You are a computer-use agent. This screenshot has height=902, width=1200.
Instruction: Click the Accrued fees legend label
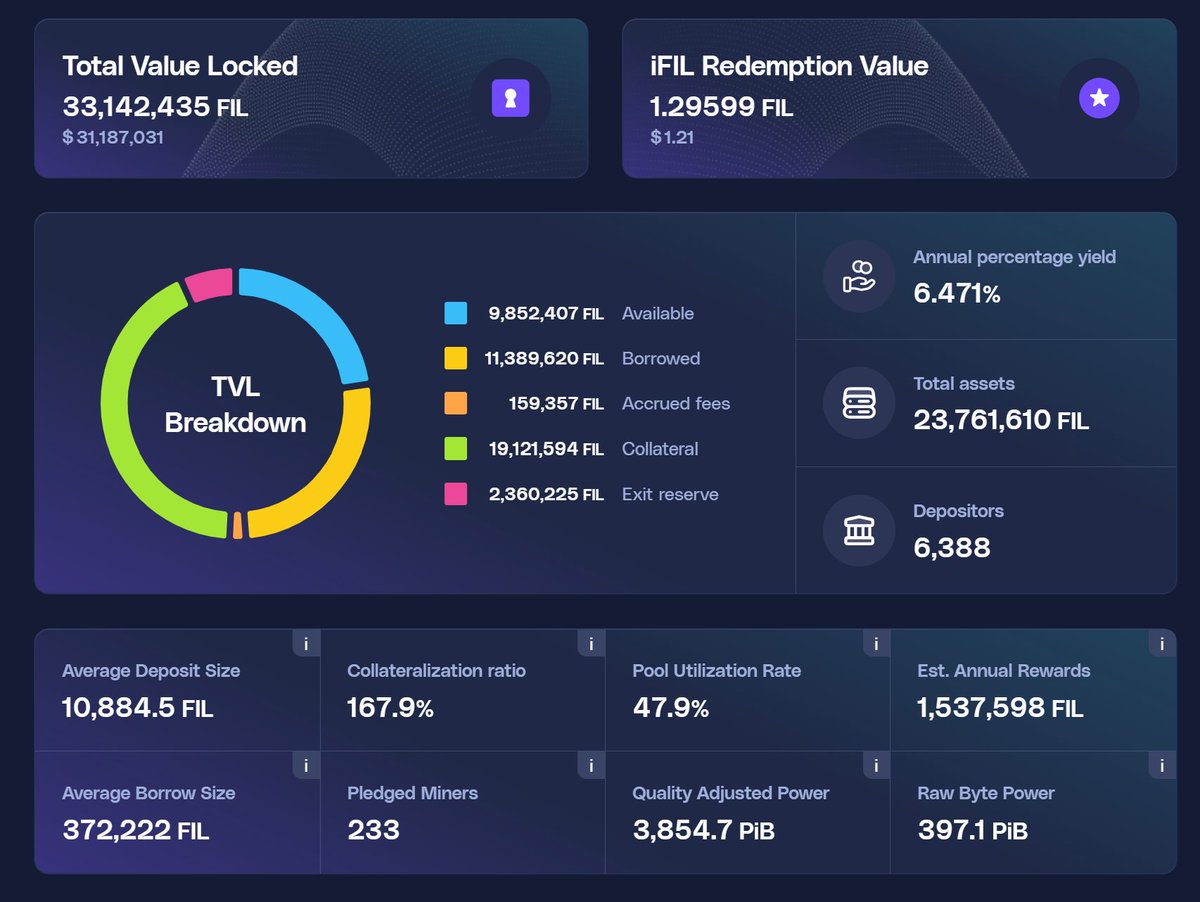(676, 404)
